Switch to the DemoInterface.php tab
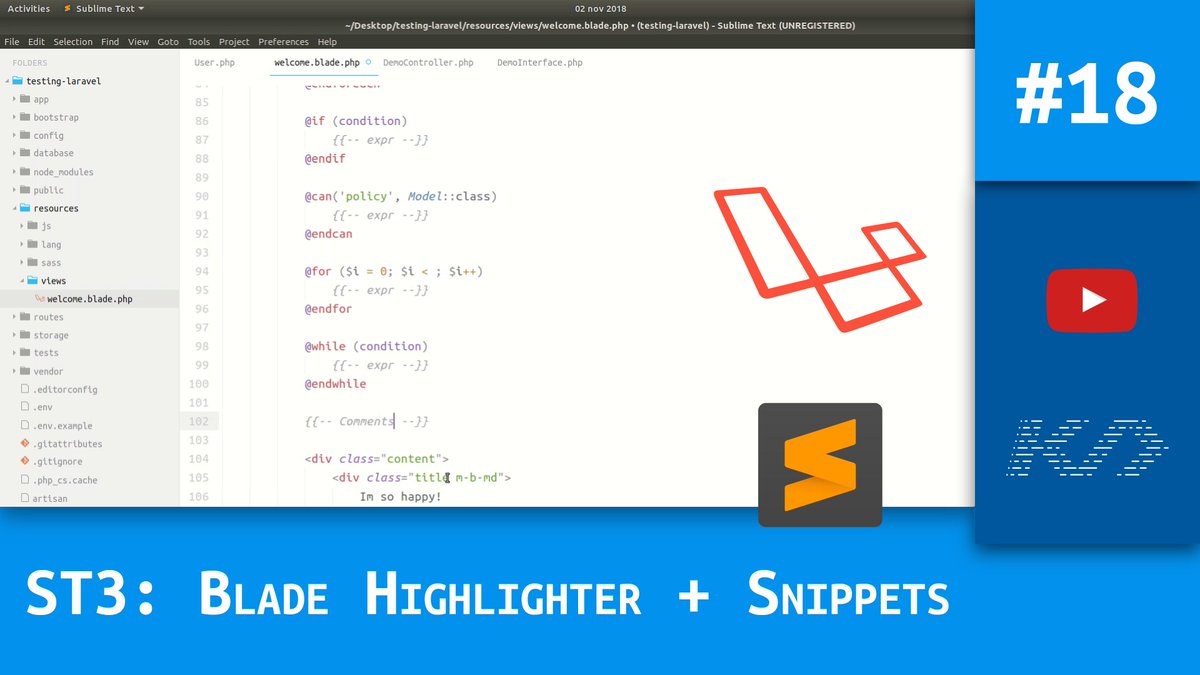Image resolution: width=1200 pixels, height=675 pixels. (x=540, y=63)
